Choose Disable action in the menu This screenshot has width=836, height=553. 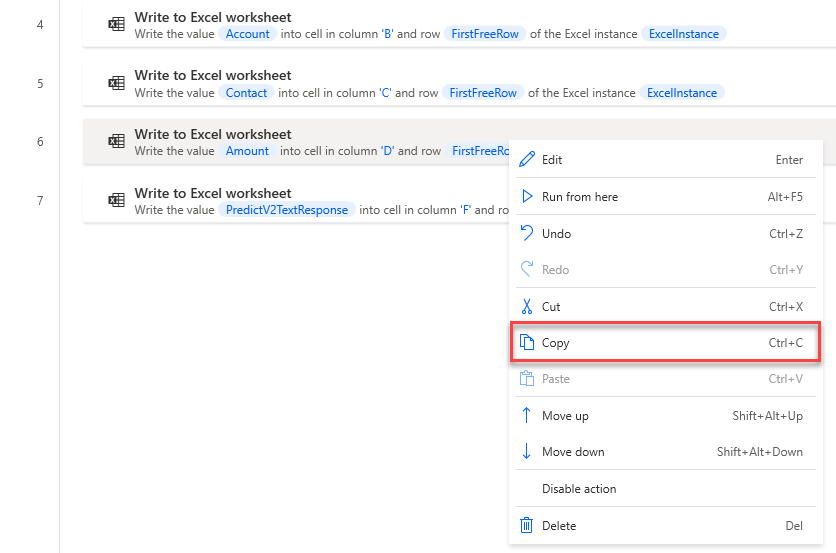tap(665, 488)
